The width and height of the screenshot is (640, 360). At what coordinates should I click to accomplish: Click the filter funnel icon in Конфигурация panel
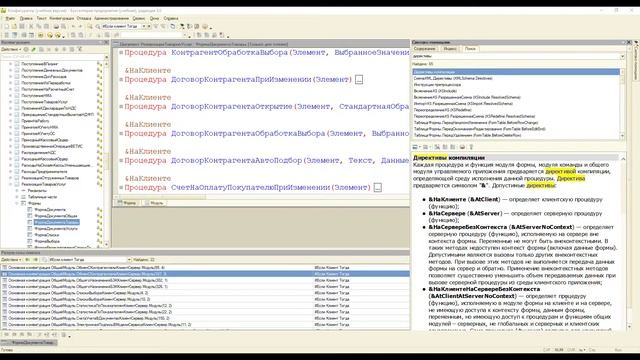click(80, 49)
